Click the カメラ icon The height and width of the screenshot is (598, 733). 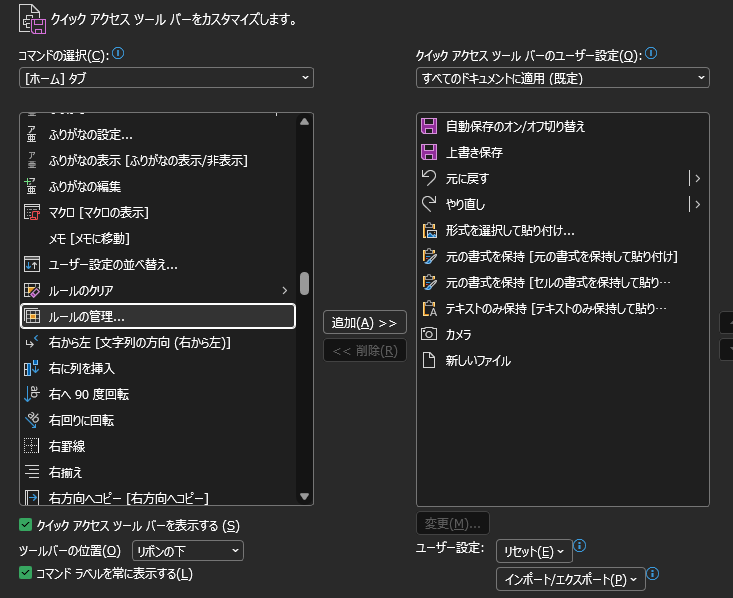click(x=429, y=334)
